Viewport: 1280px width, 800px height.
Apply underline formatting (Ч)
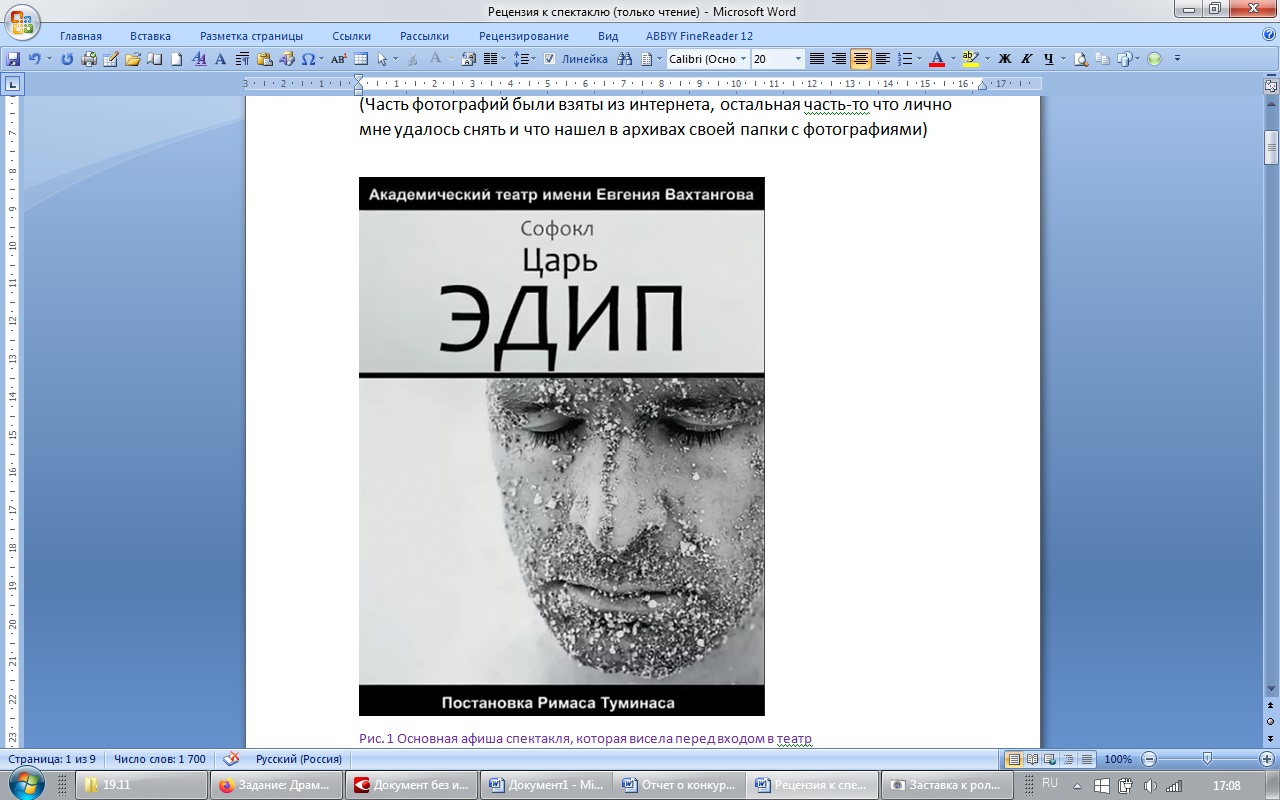coord(1049,59)
